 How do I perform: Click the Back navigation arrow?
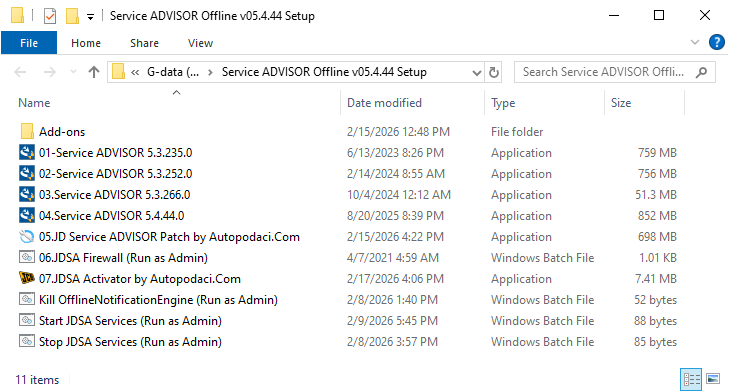20,72
